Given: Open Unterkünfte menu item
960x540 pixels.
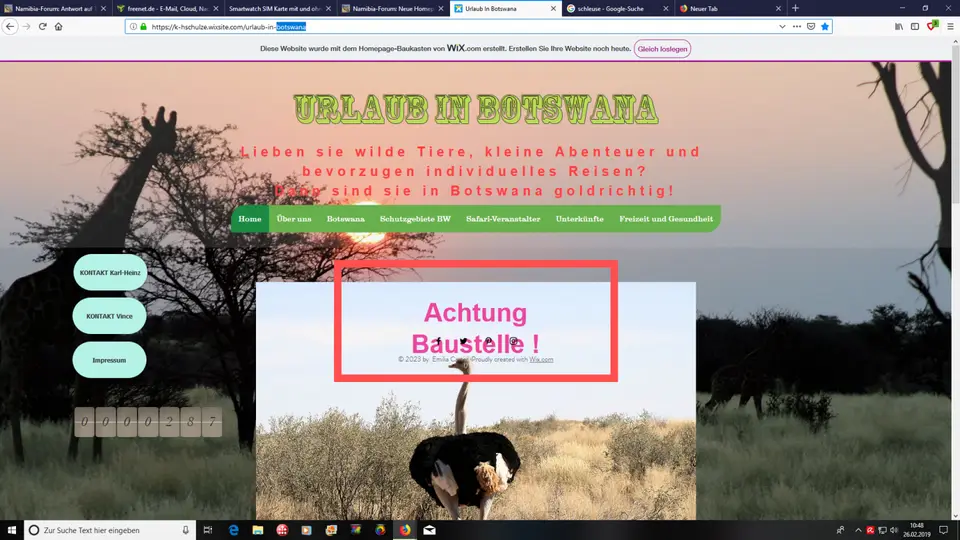Looking at the screenshot, I should pos(579,219).
